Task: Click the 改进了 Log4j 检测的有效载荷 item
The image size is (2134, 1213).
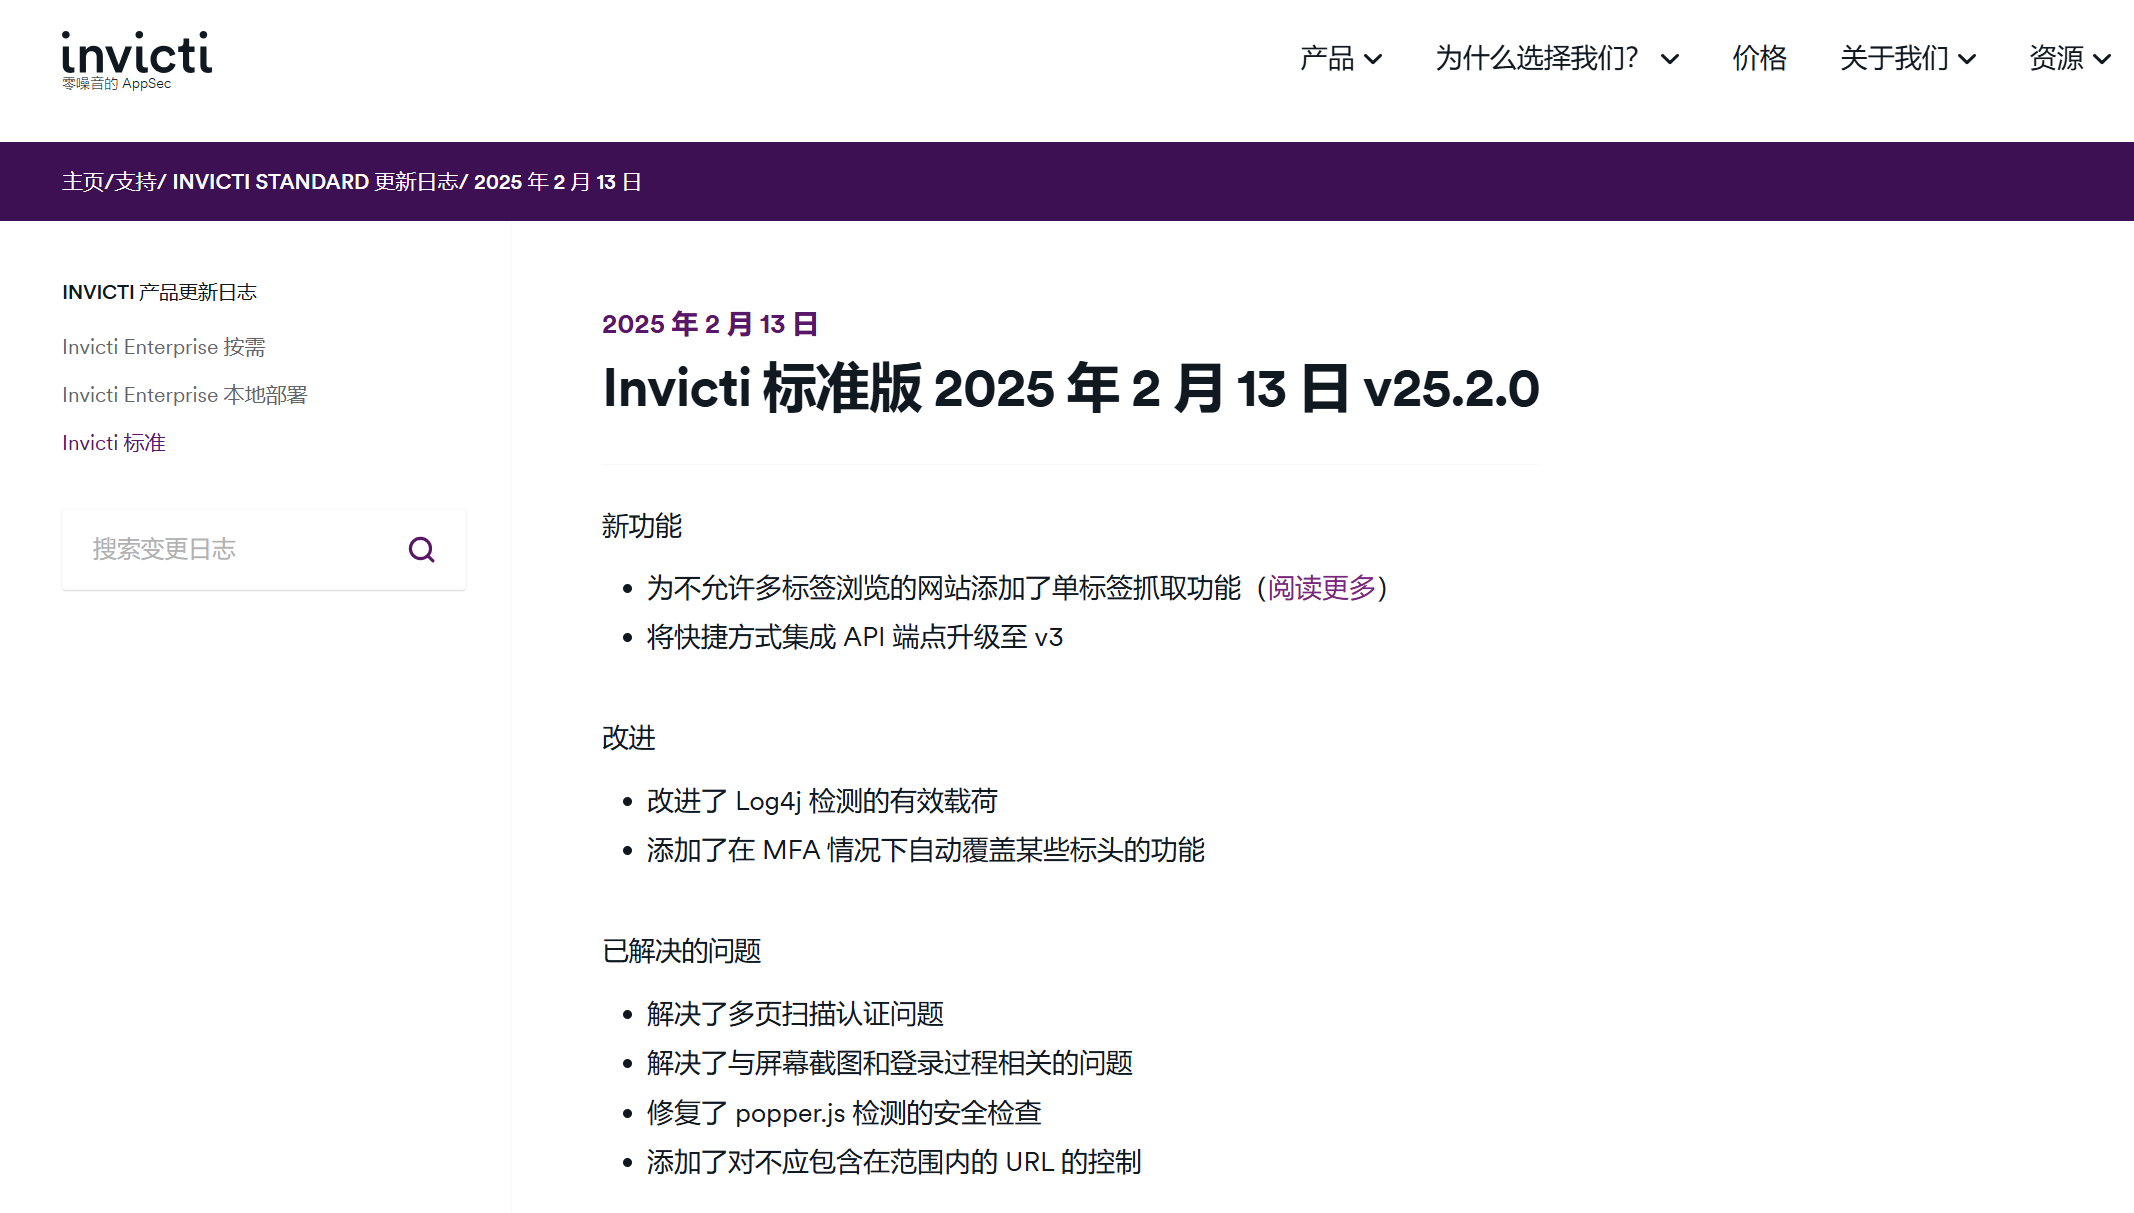Action: point(822,801)
